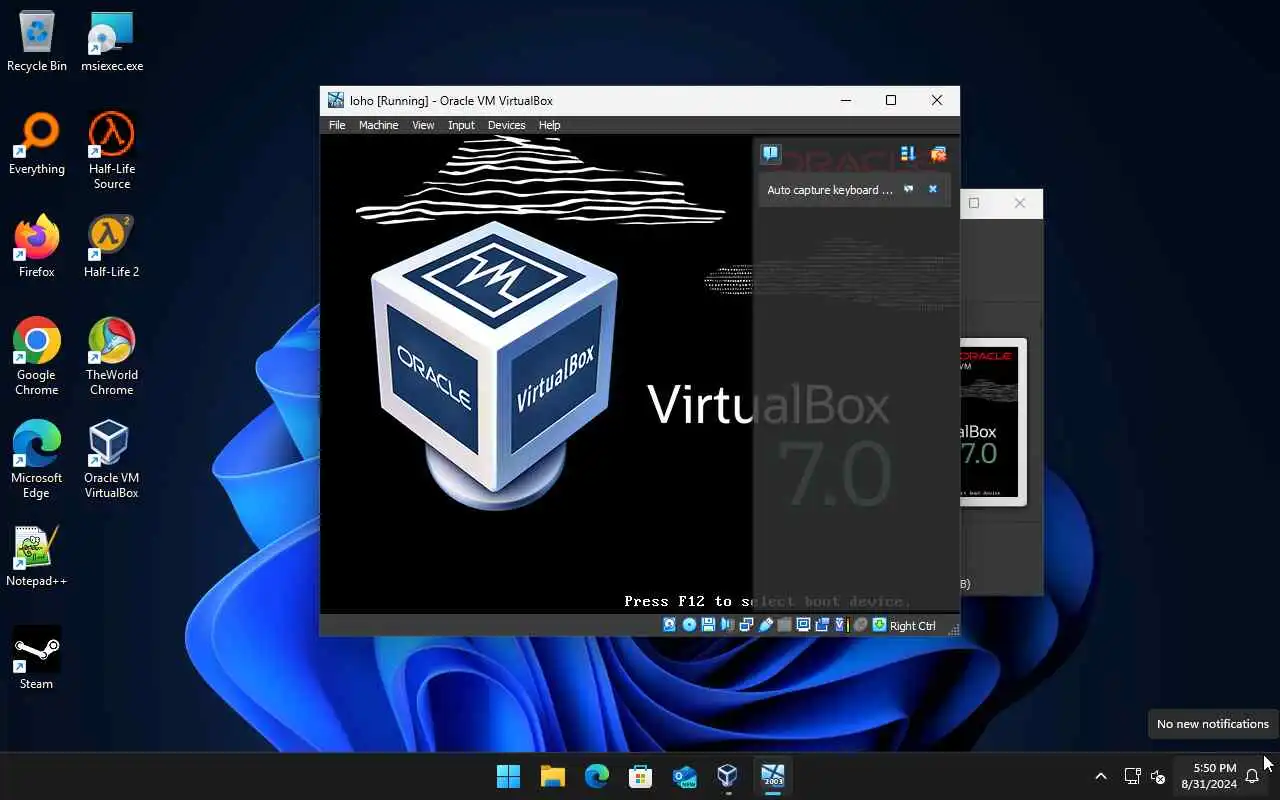The width and height of the screenshot is (1280, 800).
Task: Click the network adapters status icon
Action: [746, 625]
